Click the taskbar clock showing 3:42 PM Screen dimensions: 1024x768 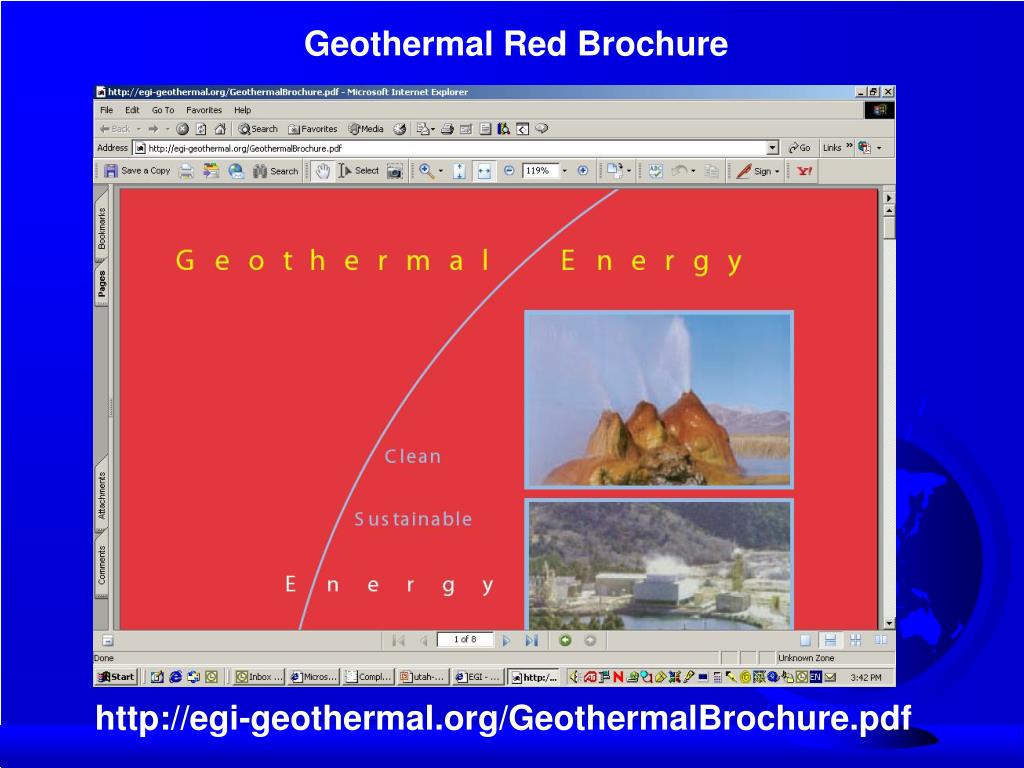tap(866, 678)
